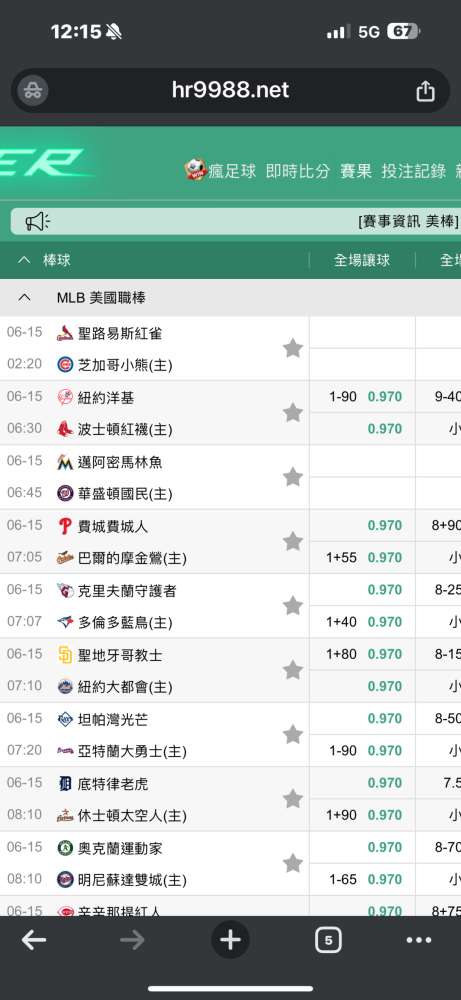
Task: Toggle favorite star for 聖路易斯紅雀 match
Action: pyautogui.click(x=293, y=348)
